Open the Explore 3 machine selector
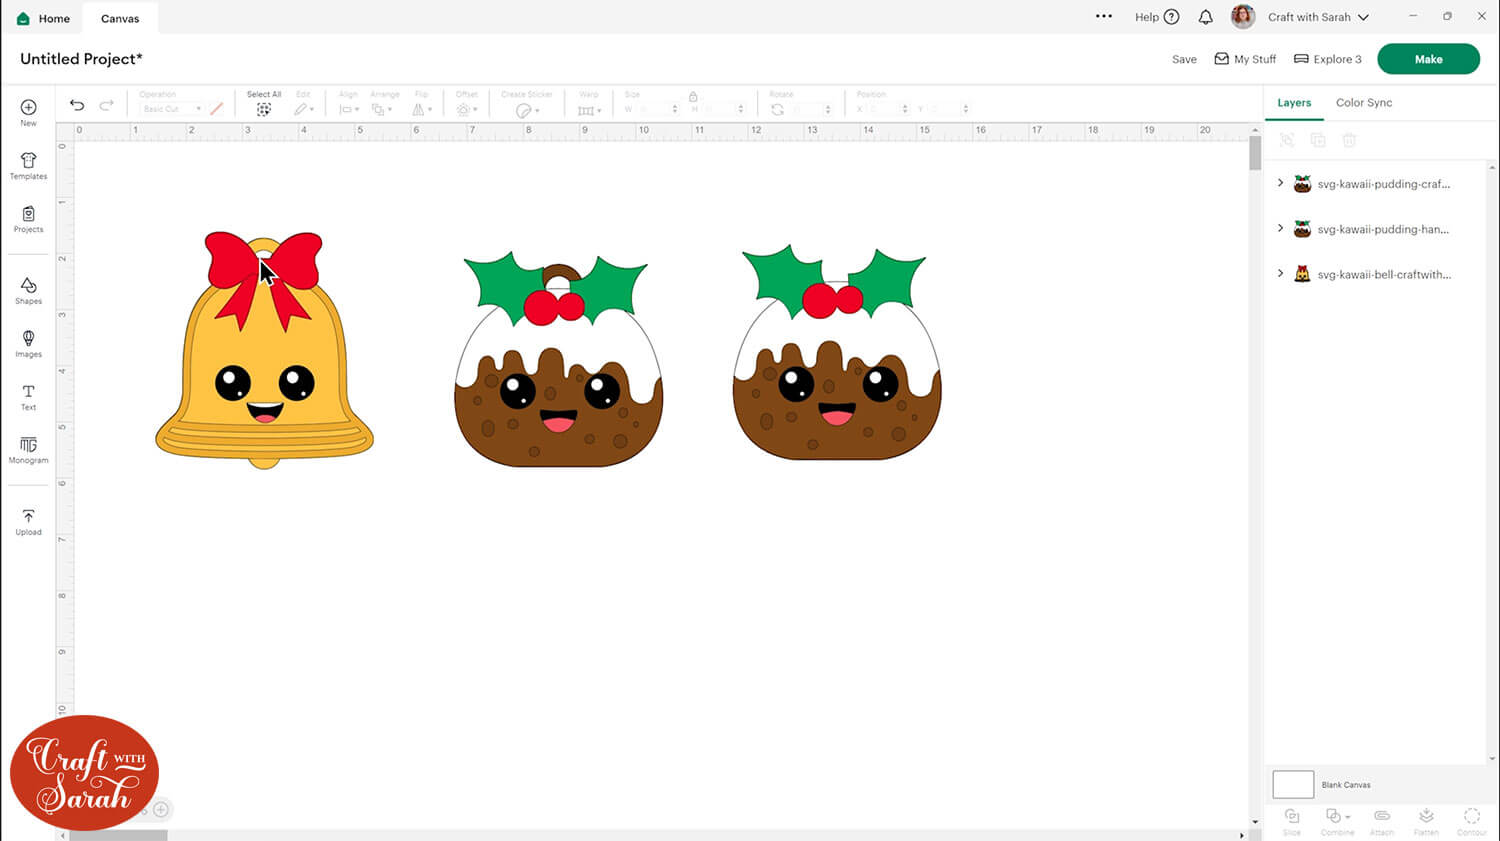1500x841 pixels. pos(1328,59)
